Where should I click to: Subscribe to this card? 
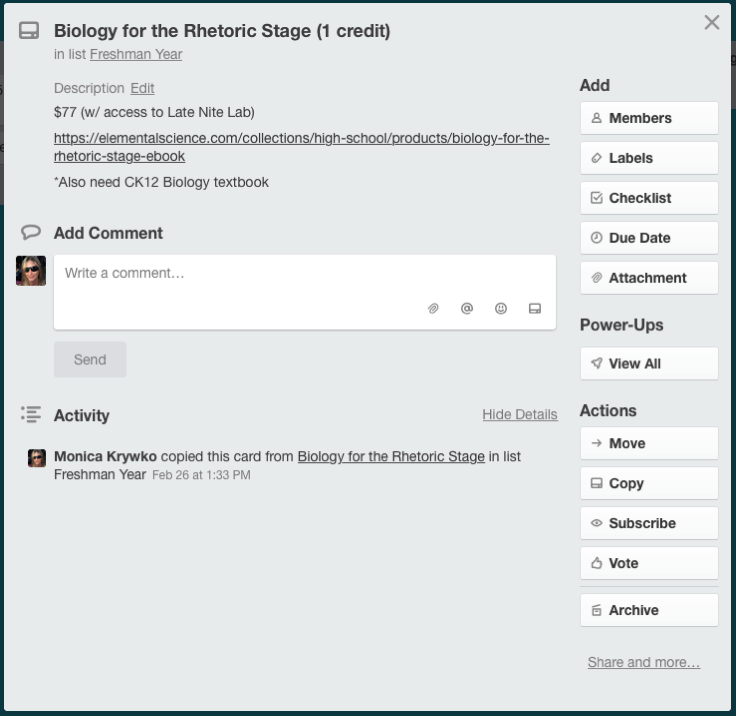(x=649, y=523)
